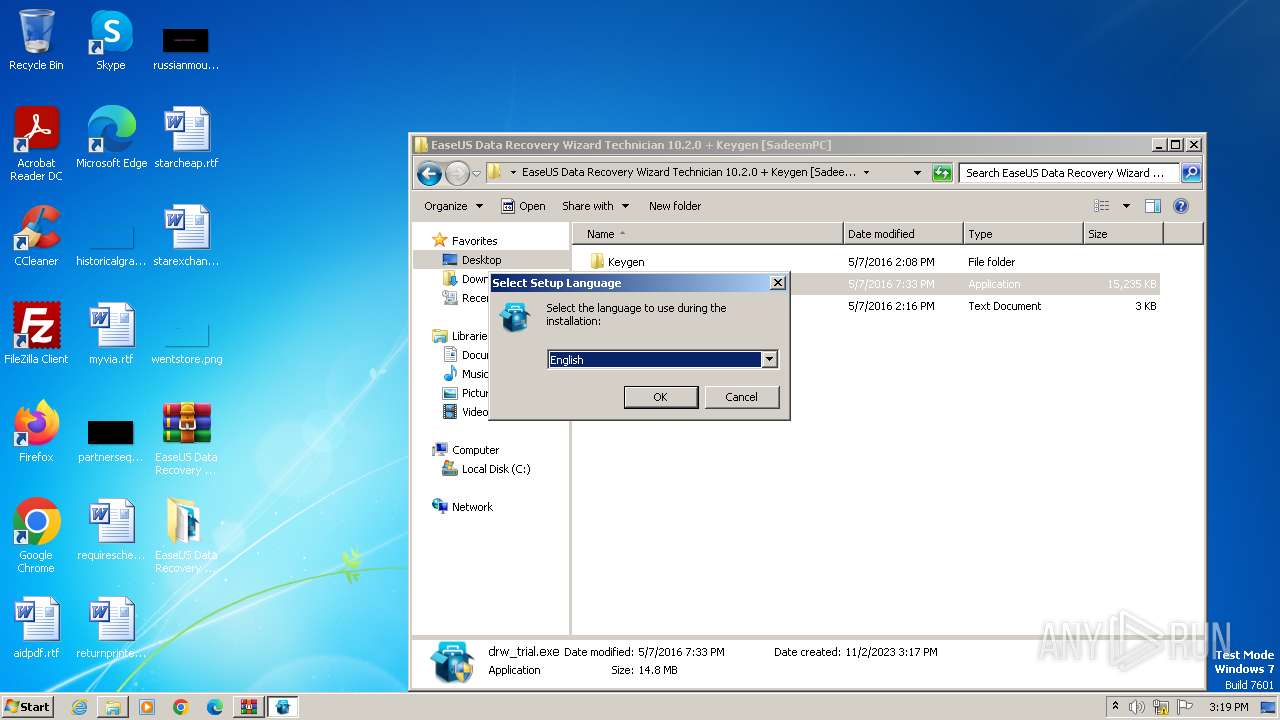Viewport: 1280px width, 720px height.
Task: Confirm language with OK button
Action: 660,397
